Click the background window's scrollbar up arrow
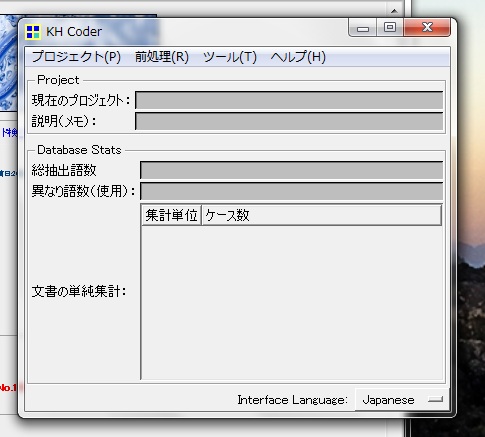 pyautogui.click(x=394, y=11)
